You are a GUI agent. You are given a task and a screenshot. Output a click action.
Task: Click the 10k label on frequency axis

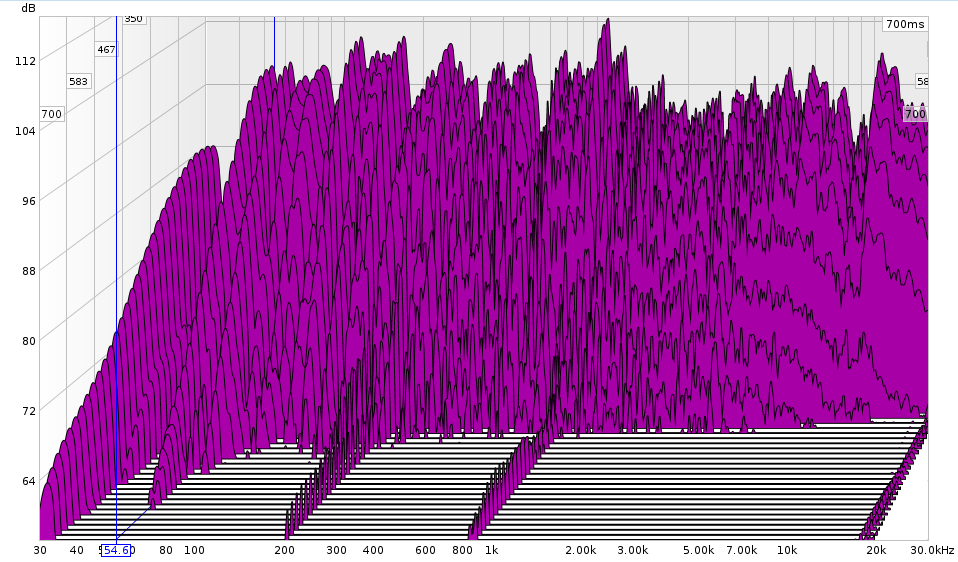(787, 550)
